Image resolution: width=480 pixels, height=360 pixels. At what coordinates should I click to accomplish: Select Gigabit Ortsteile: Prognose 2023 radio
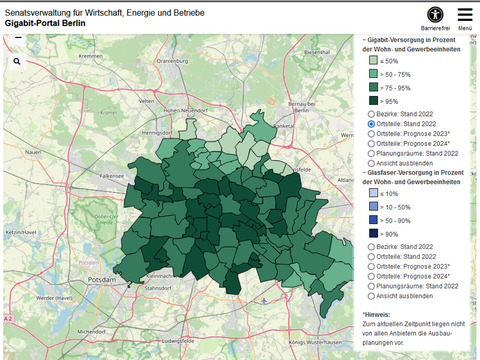tap(371, 134)
